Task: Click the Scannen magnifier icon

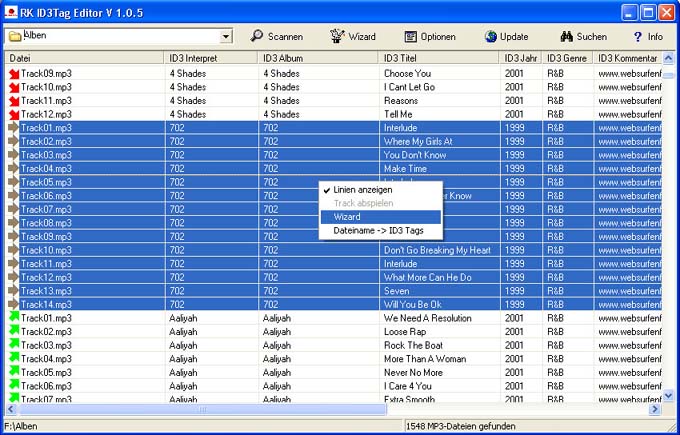Action: pyautogui.click(x=257, y=37)
